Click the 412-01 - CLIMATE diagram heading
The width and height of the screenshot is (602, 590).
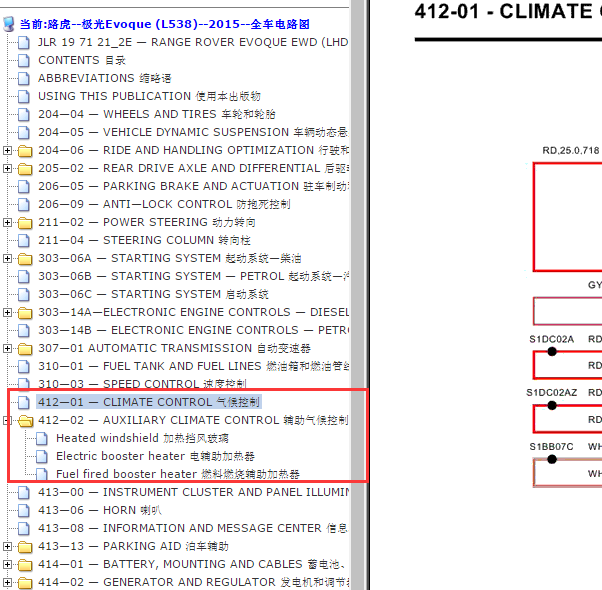tap(508, 11)
